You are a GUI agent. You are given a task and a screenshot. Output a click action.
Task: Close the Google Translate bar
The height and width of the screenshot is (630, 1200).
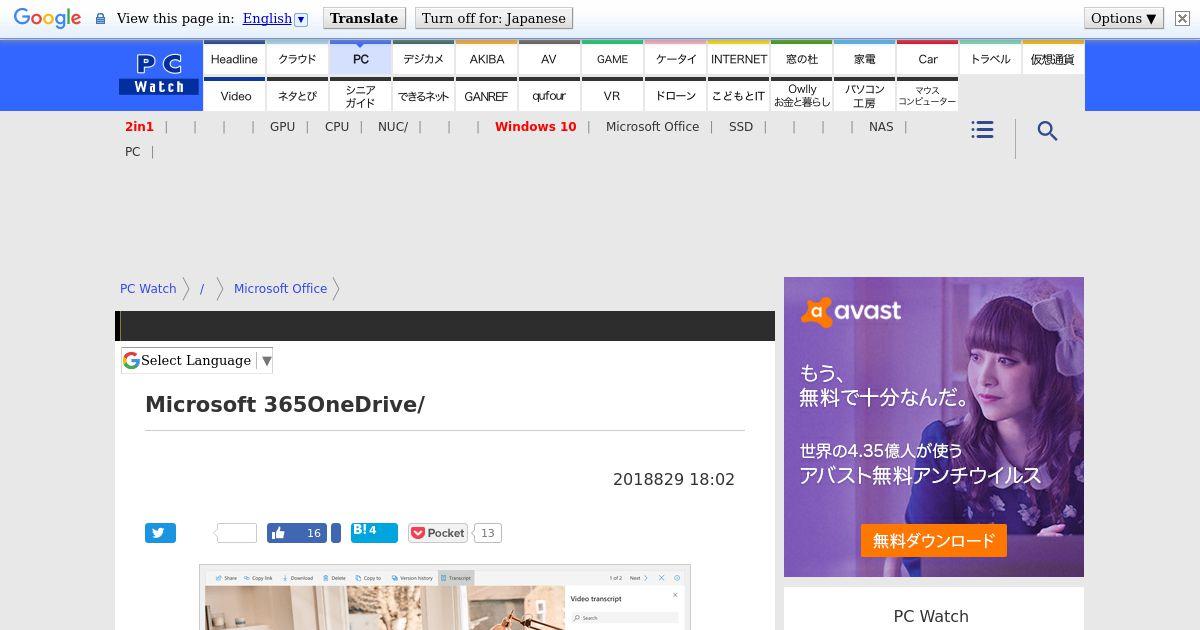(x=1182, y=18)
